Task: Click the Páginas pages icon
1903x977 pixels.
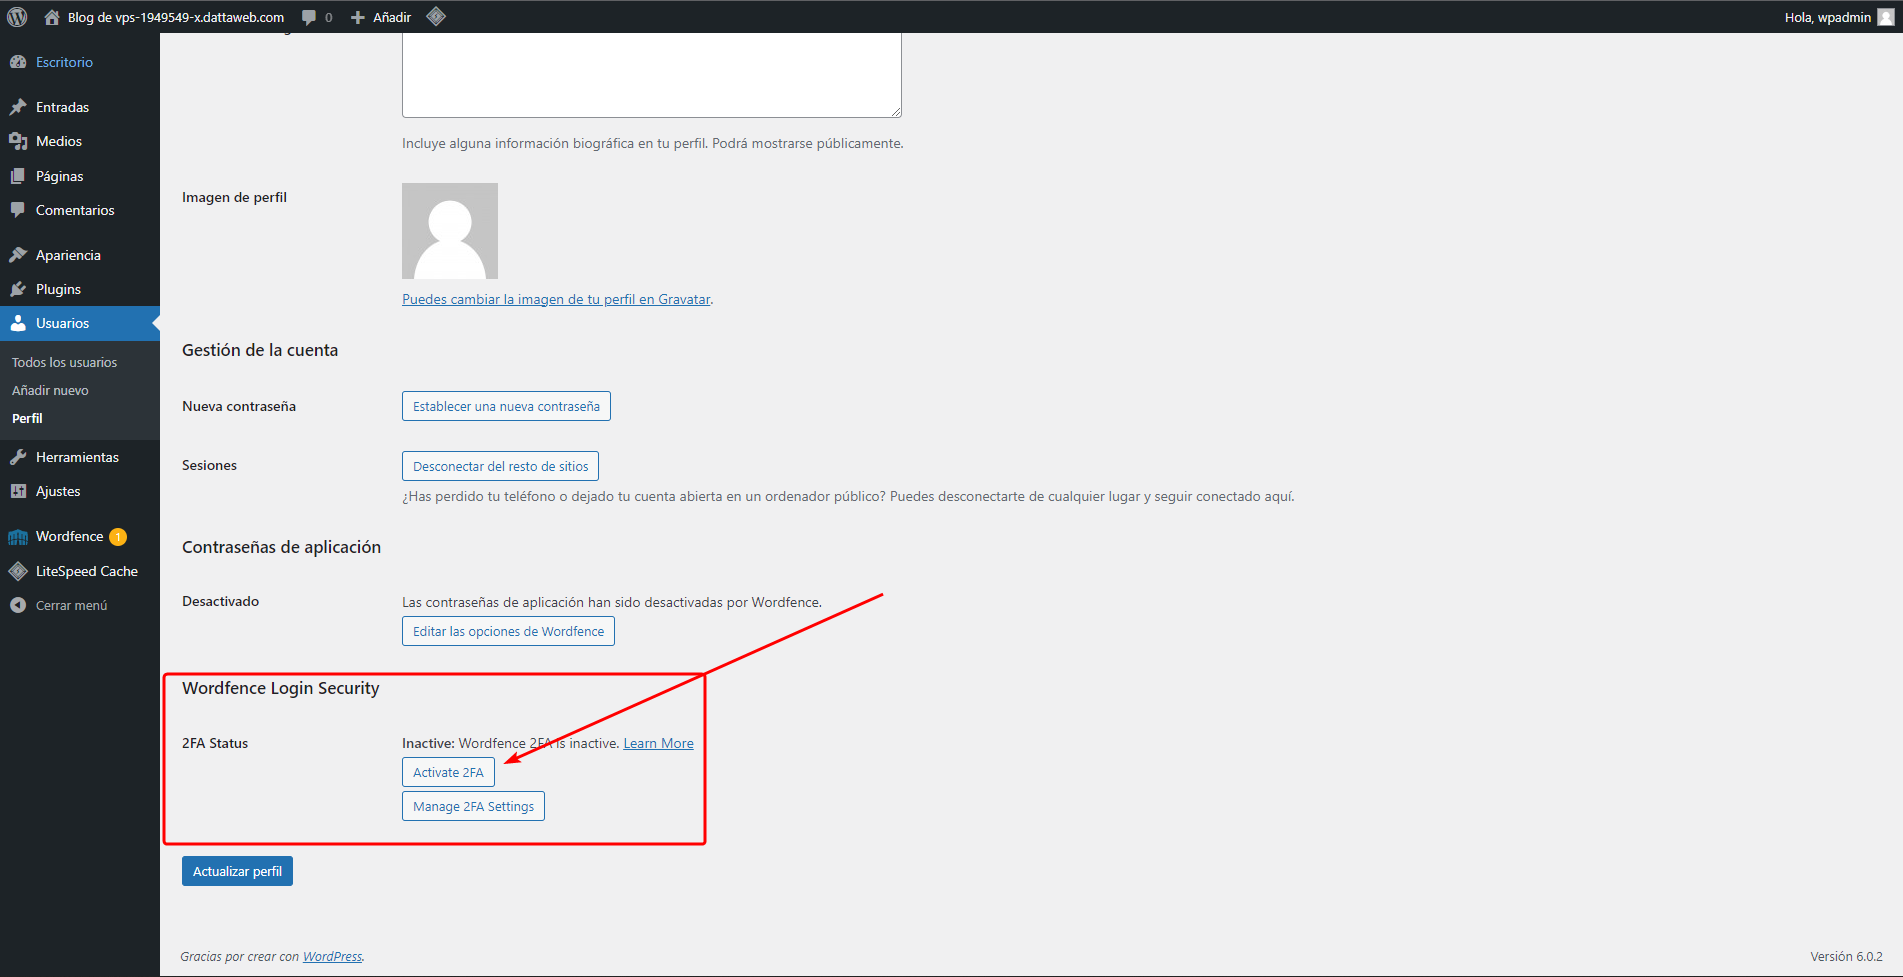Action: coord(18,176)
